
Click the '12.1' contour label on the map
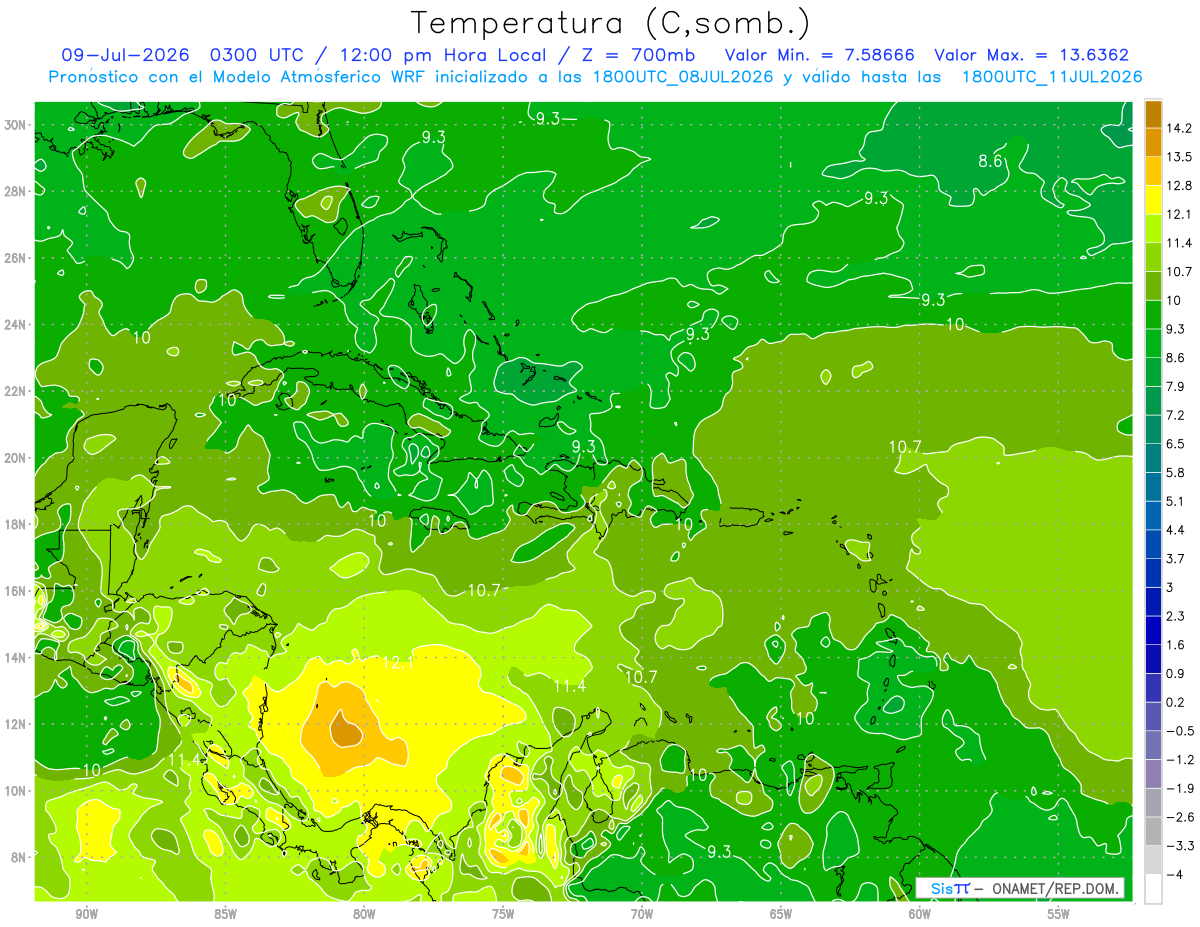point(398,663)
